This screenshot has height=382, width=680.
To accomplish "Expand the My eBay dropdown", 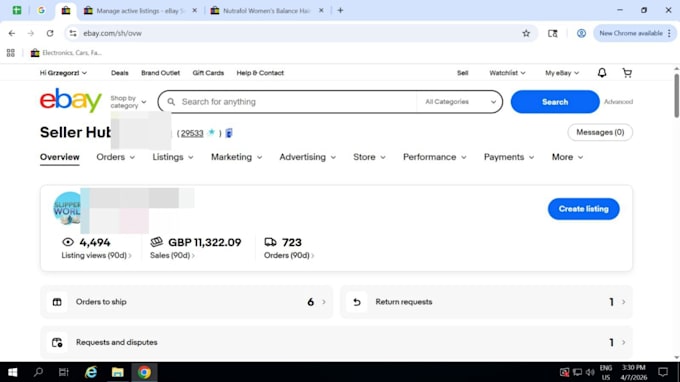I will 562,73.
